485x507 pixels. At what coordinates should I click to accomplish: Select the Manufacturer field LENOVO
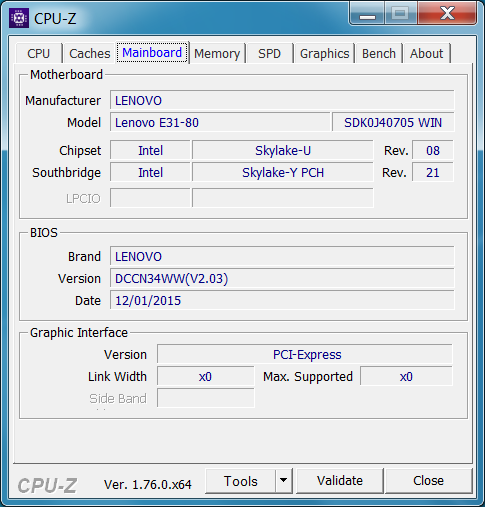click(x=282, y=100)
